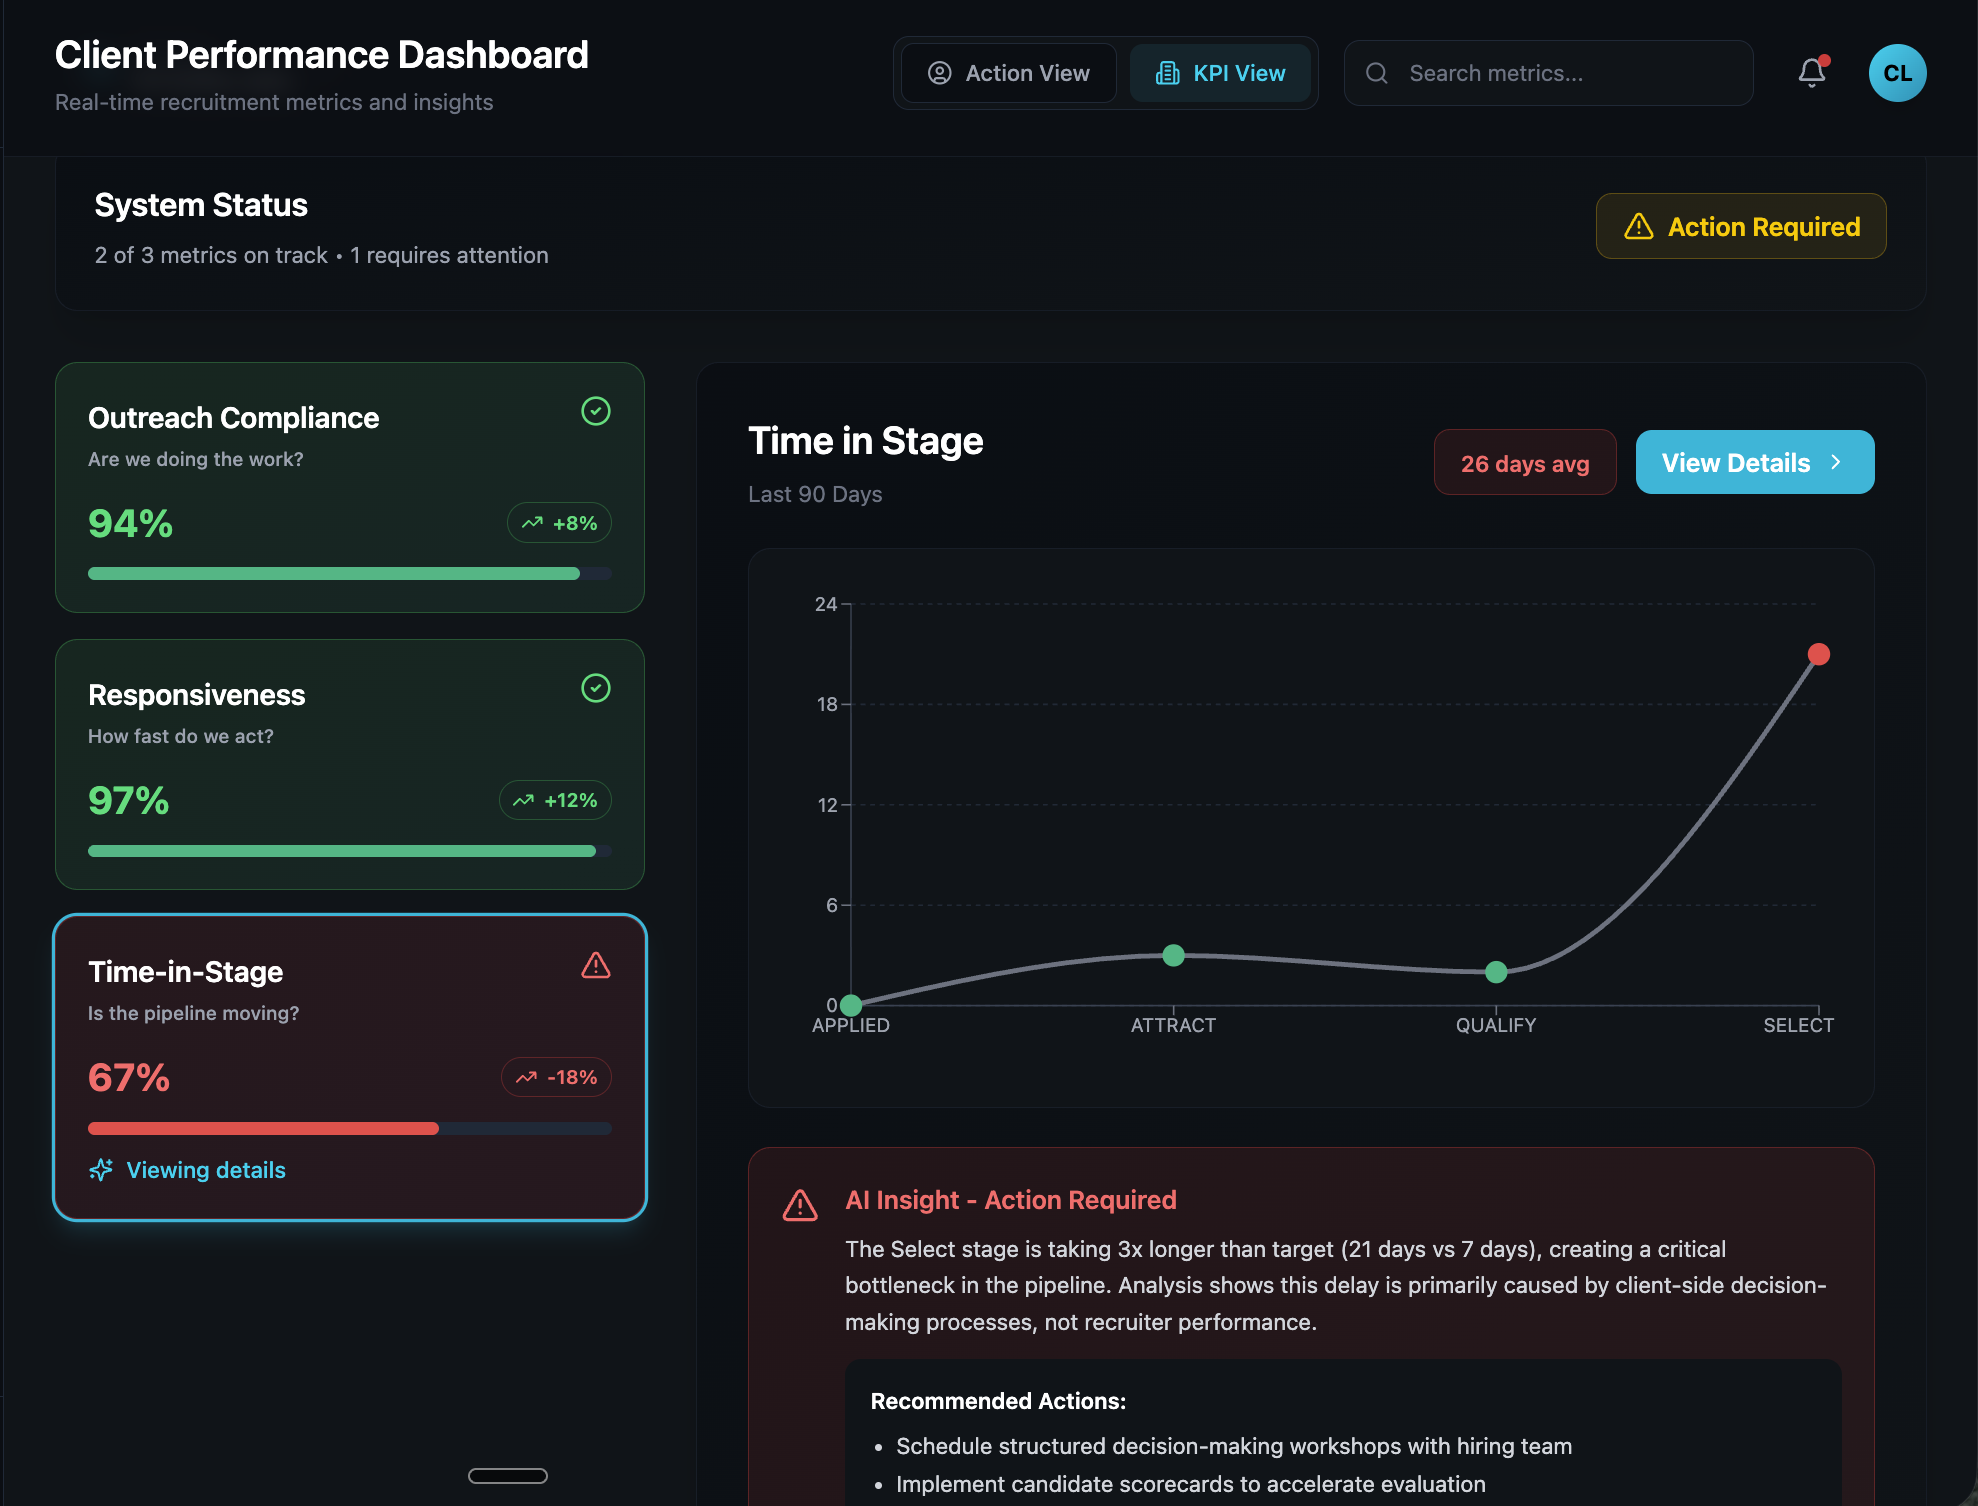
Task: Click the 26 days avg badge
Action: pyautogui.click(x=1525, y=462)
